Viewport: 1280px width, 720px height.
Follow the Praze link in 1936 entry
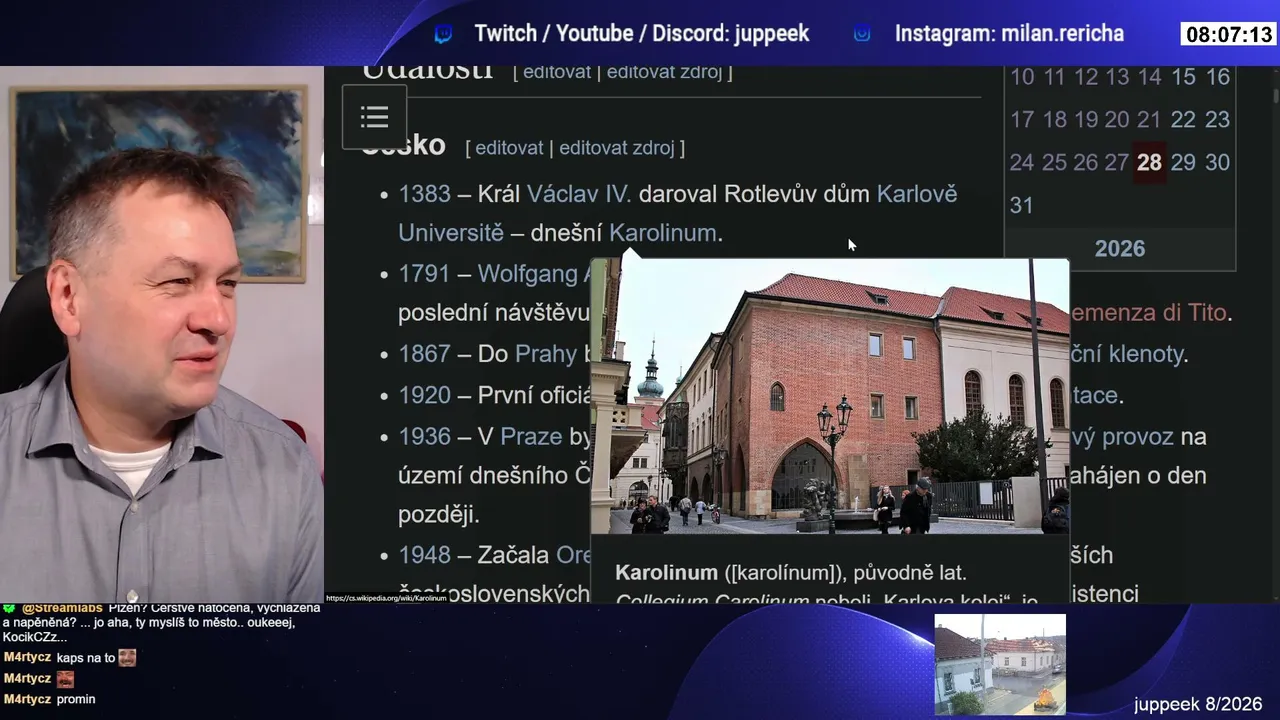pos(531,437)
